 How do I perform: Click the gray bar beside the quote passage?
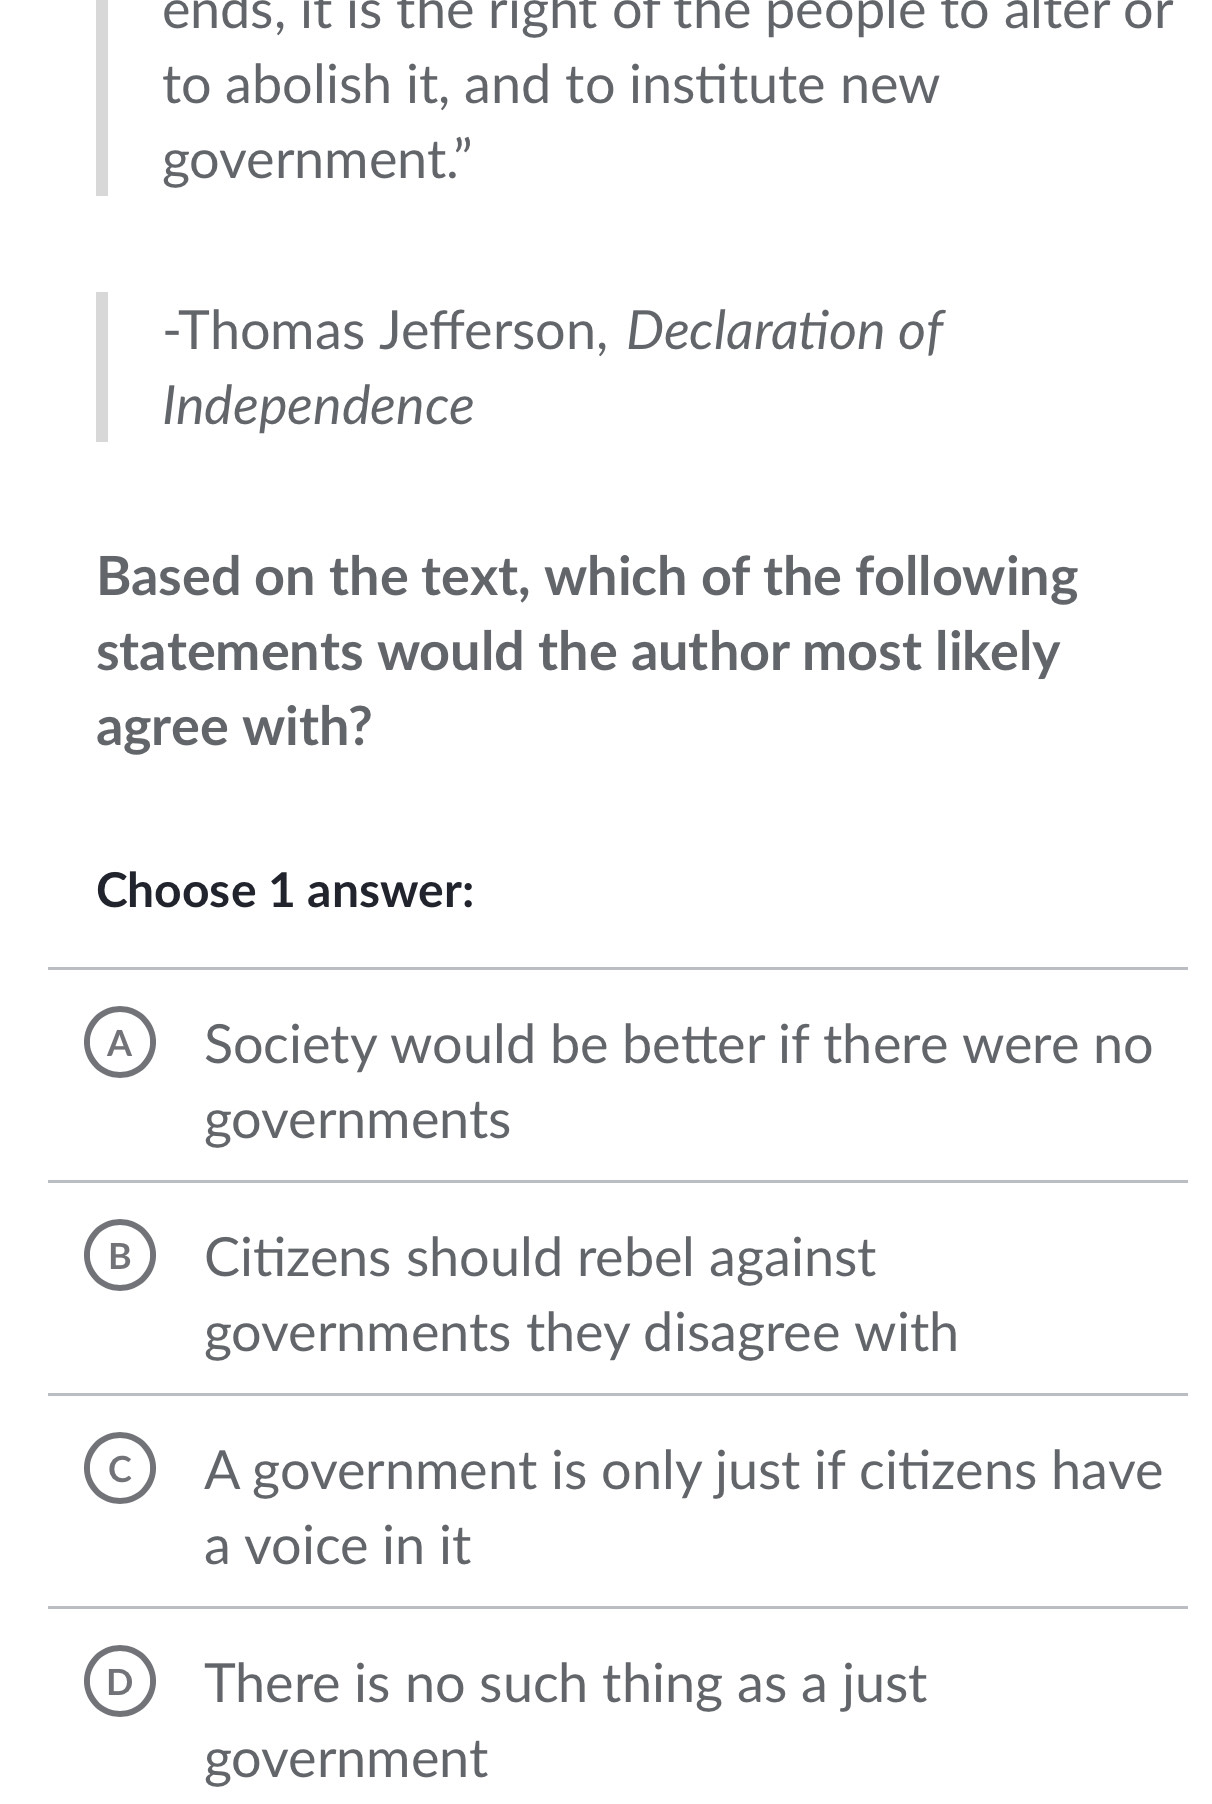(101, 98)
